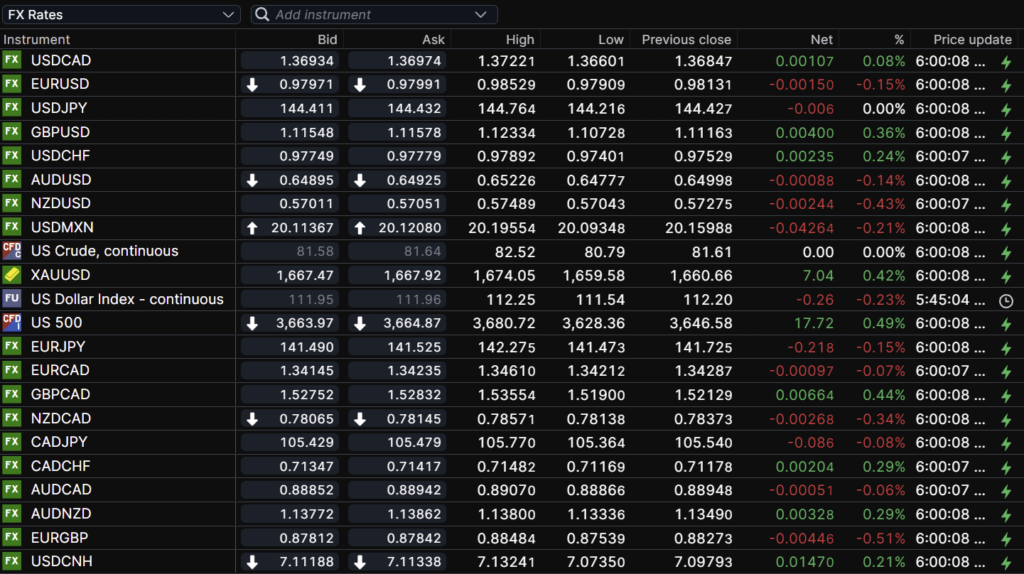Viewport: 1024px width, 574px height.
Task: Click the clock icon in US Dollar Index row
Action: tap(1006, 300)
